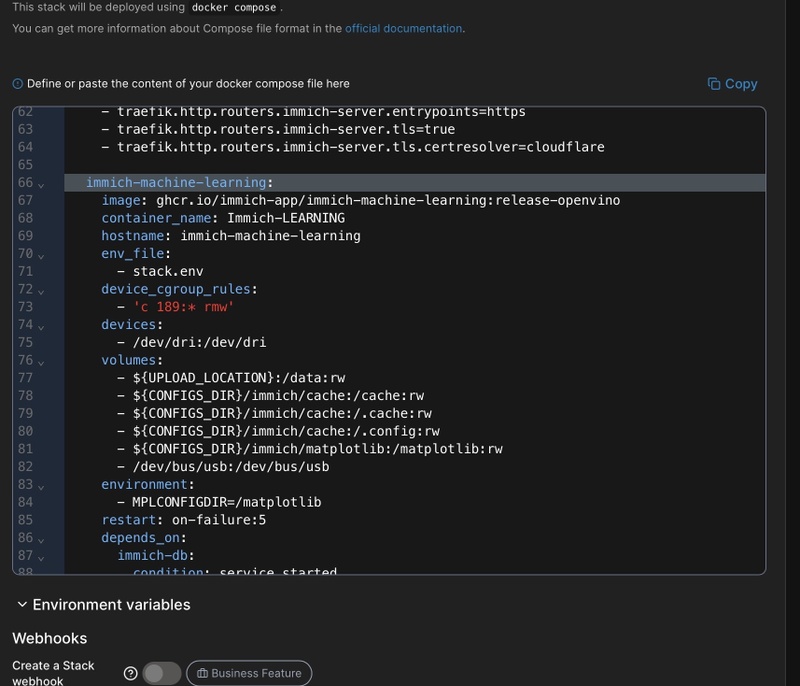This screenshot has height=686, width=800.
Task: Fold the immich-db block at line 87
Action: [41, 556]
